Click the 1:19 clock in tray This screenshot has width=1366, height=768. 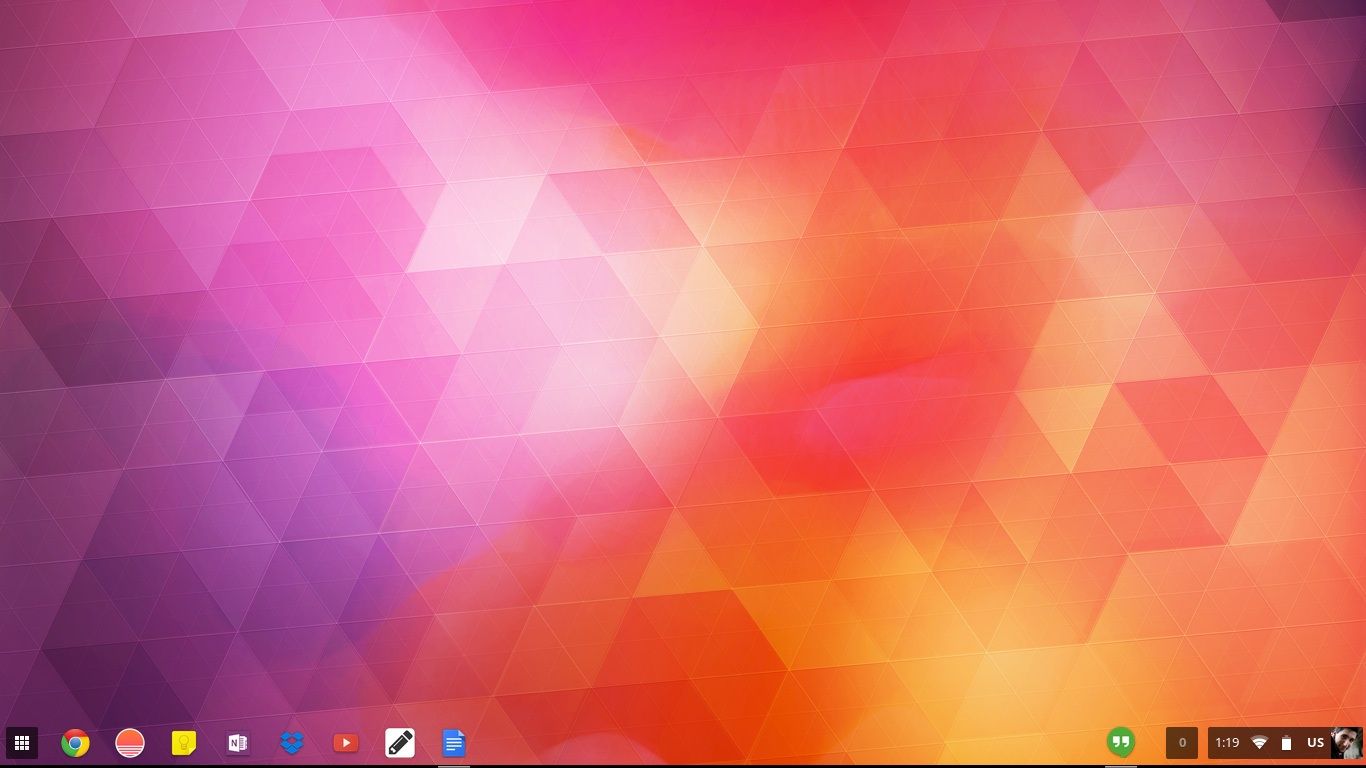1227,743
